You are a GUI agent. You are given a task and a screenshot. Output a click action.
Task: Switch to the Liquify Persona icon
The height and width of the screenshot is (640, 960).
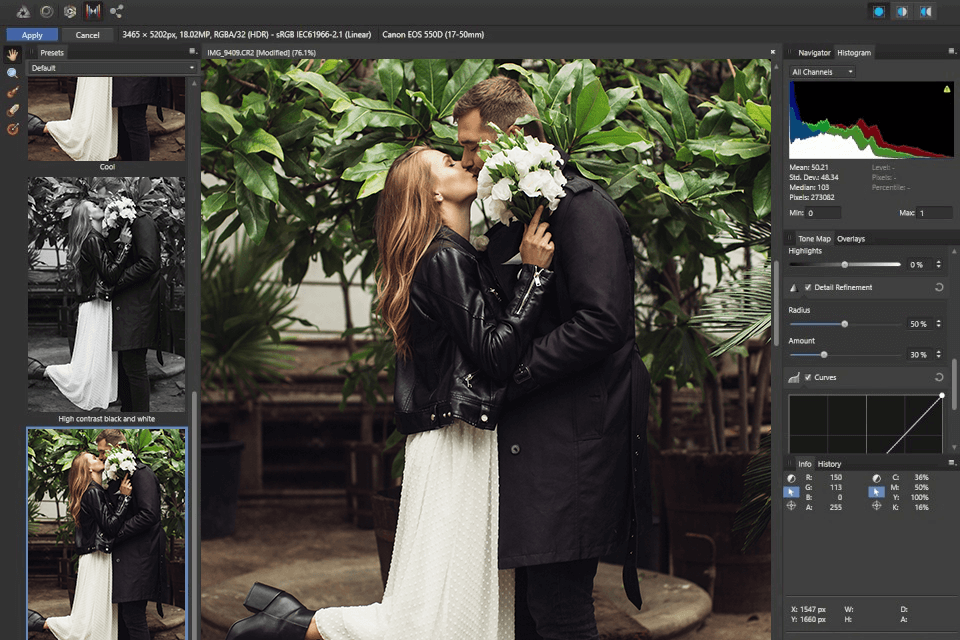(47, 12)
